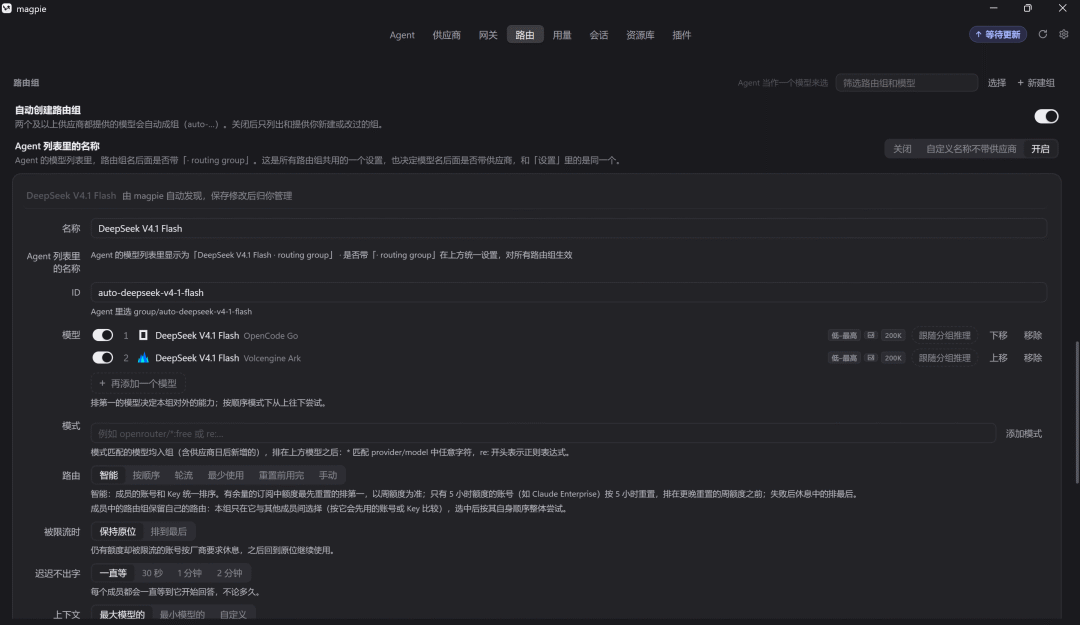Select 自定义 context option

click(233, 615)
